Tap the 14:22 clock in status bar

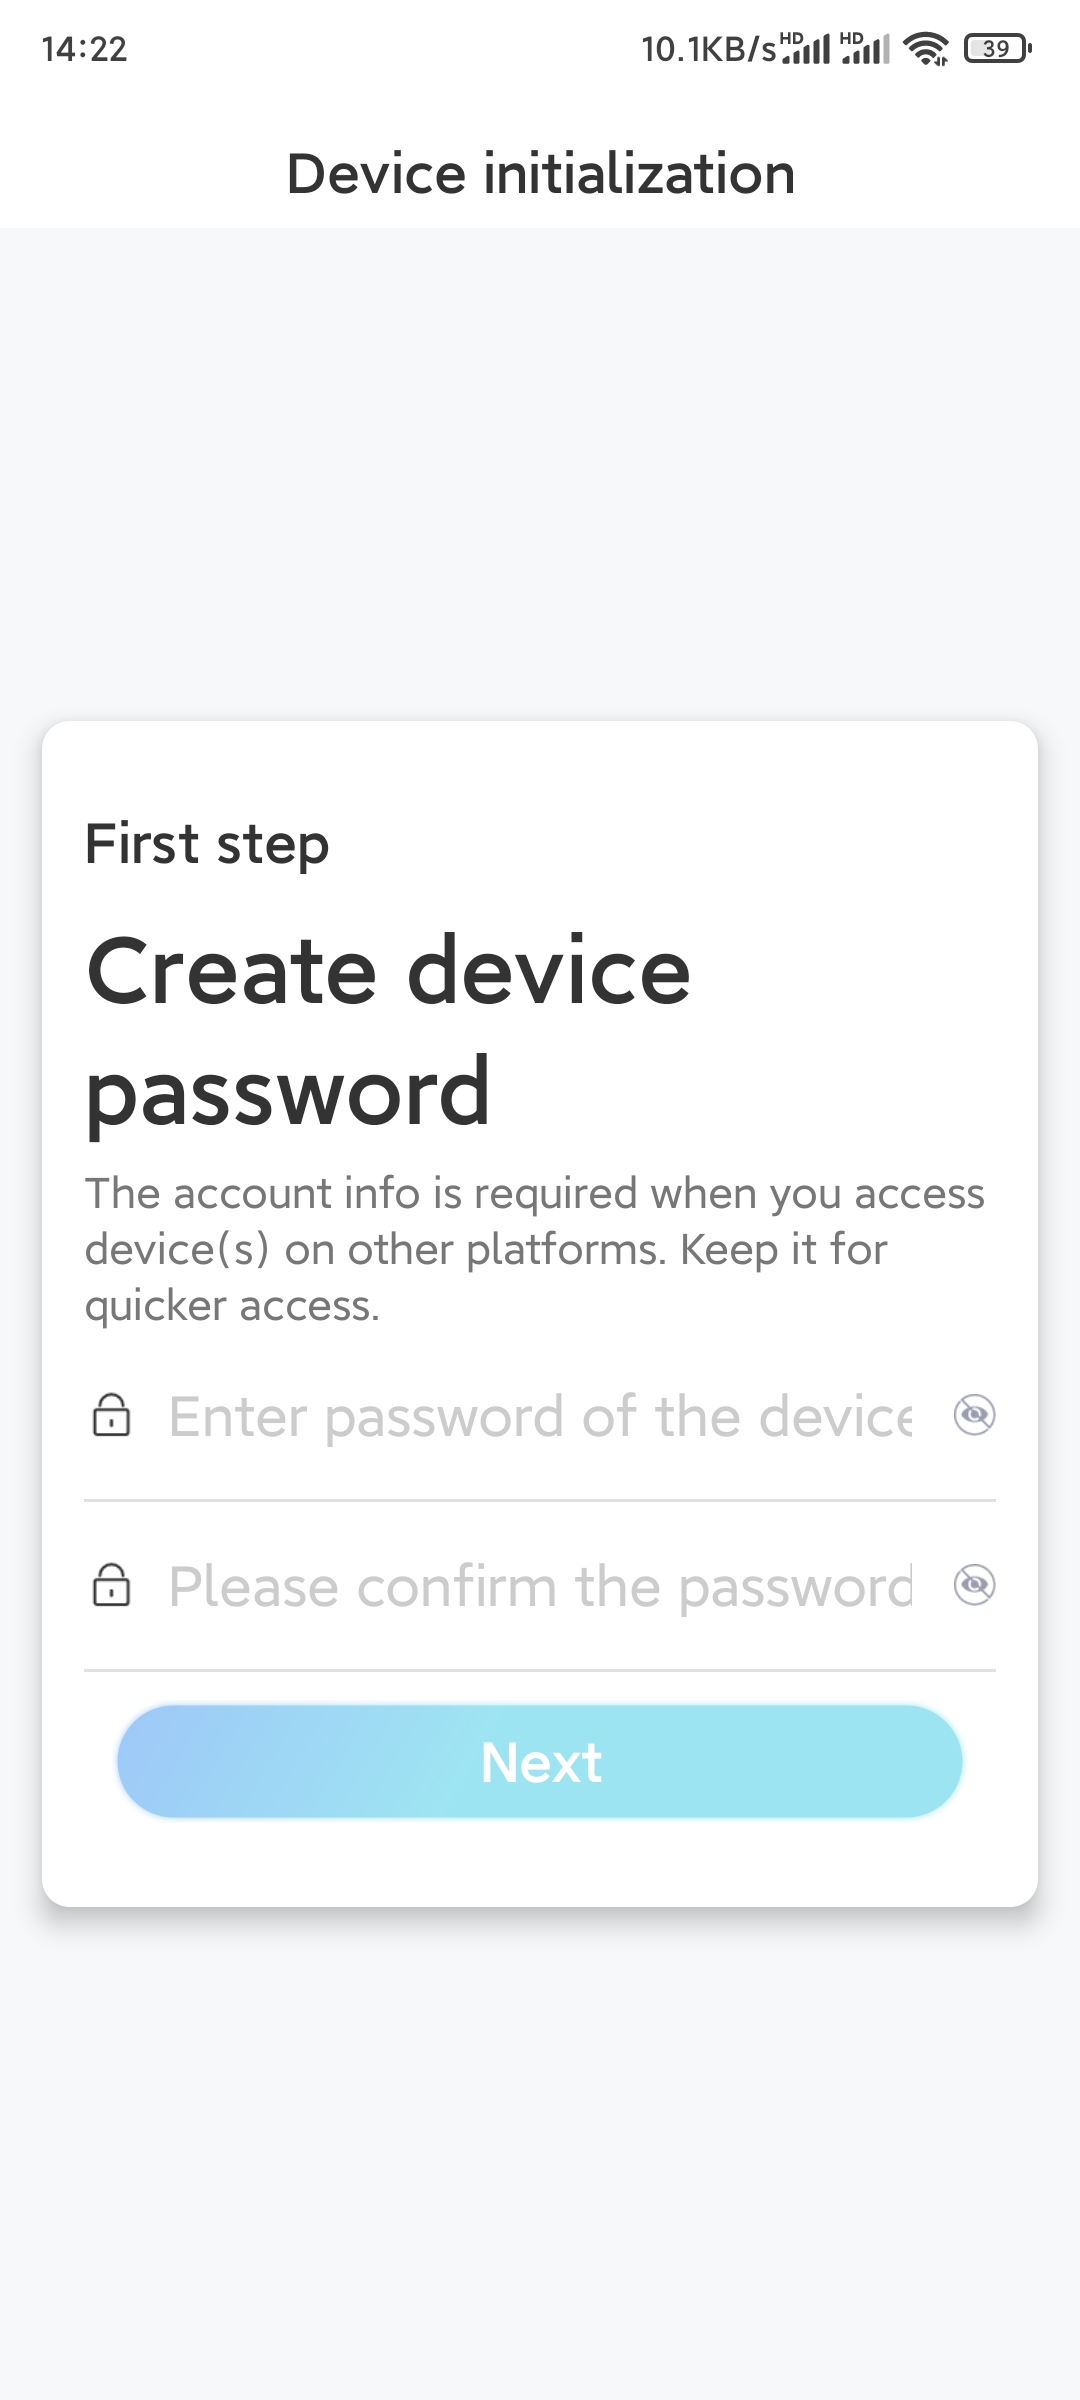click(x=84, y=49)
